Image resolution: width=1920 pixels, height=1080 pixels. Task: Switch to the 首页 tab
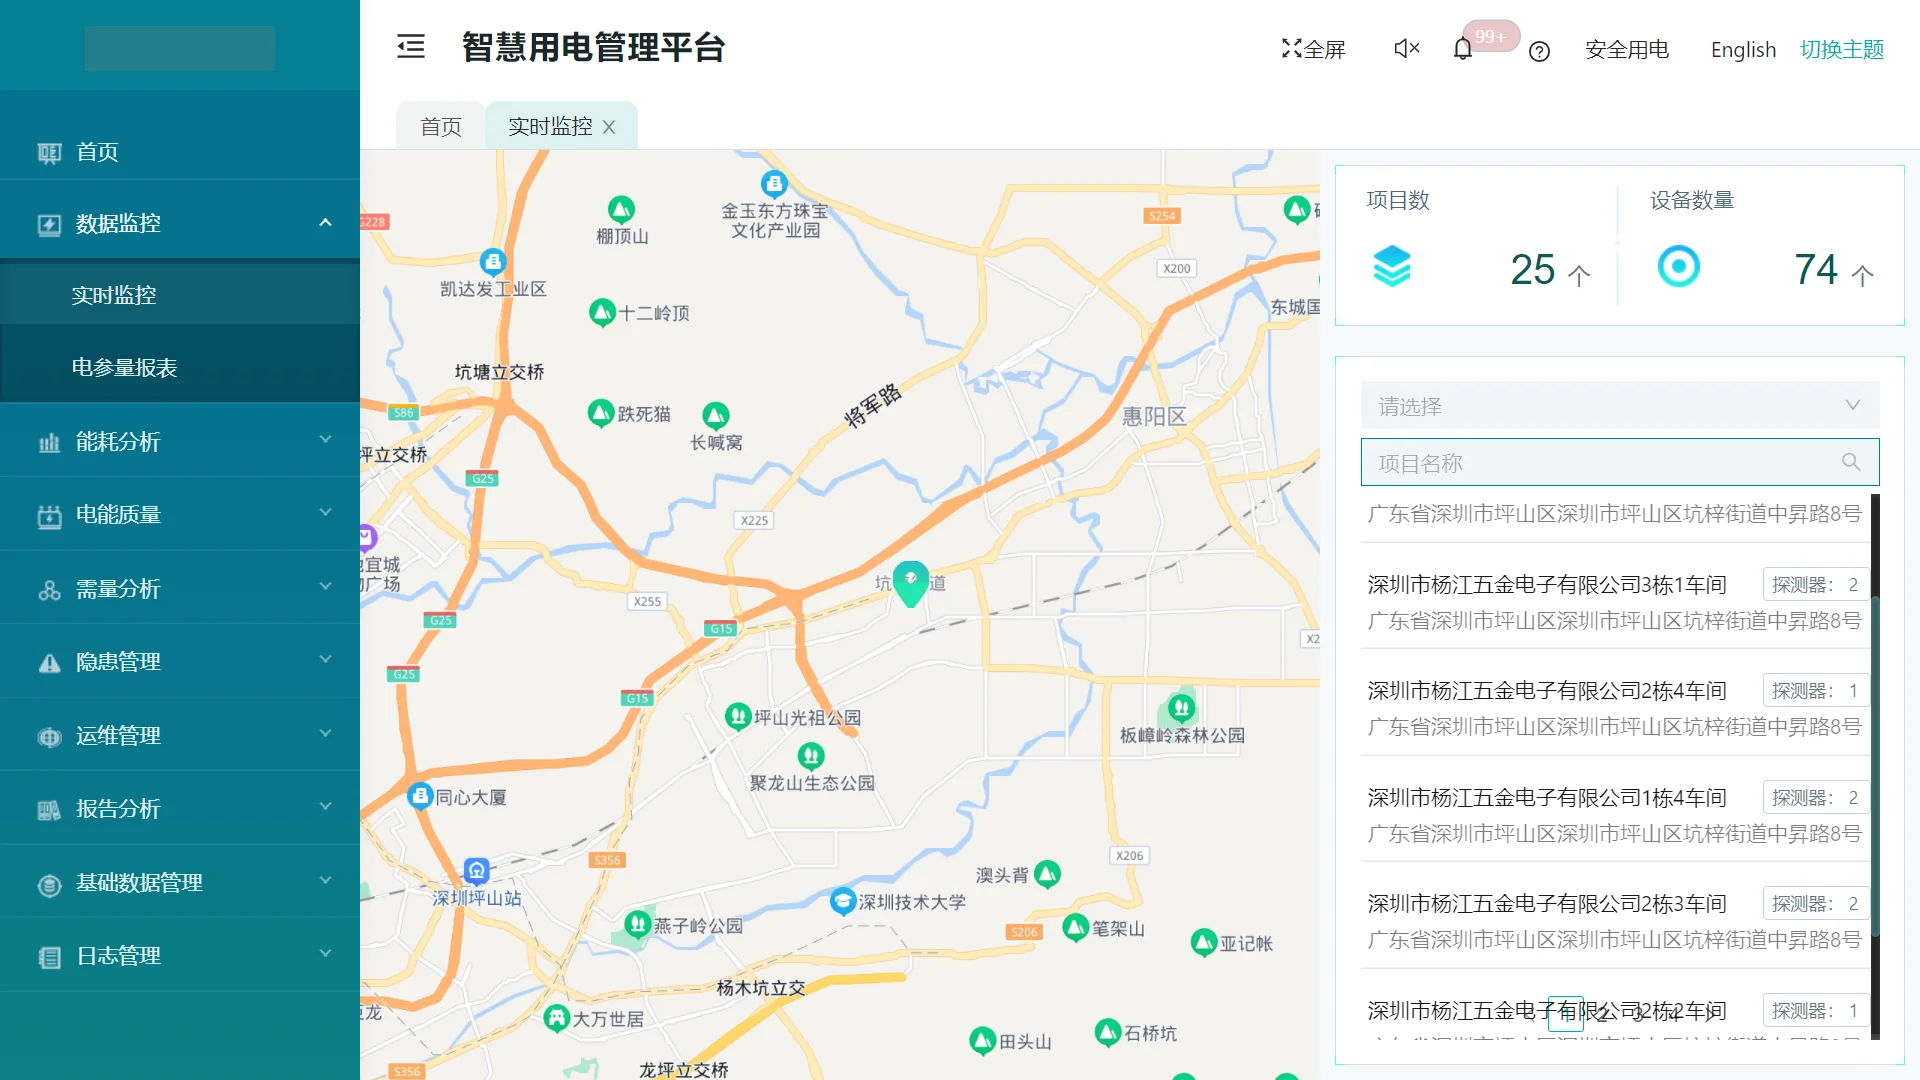pyautogui.click(x=440, y=125)
